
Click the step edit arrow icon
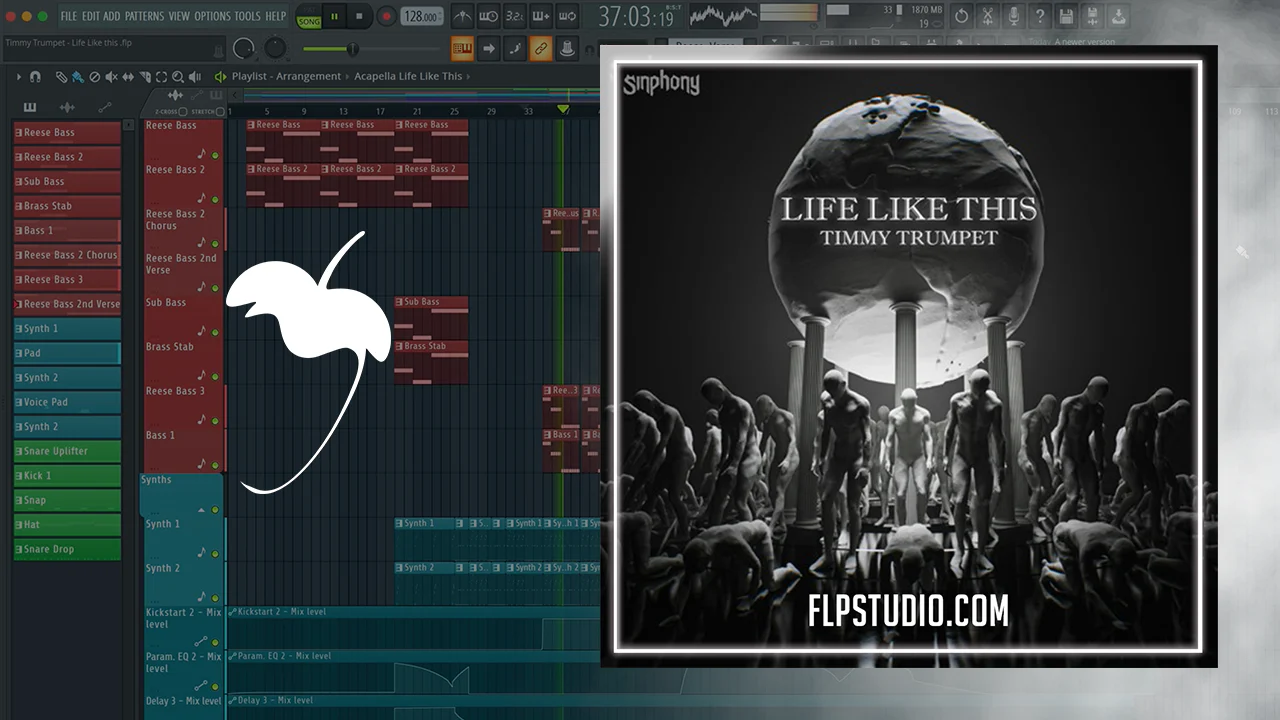(488, 47)
